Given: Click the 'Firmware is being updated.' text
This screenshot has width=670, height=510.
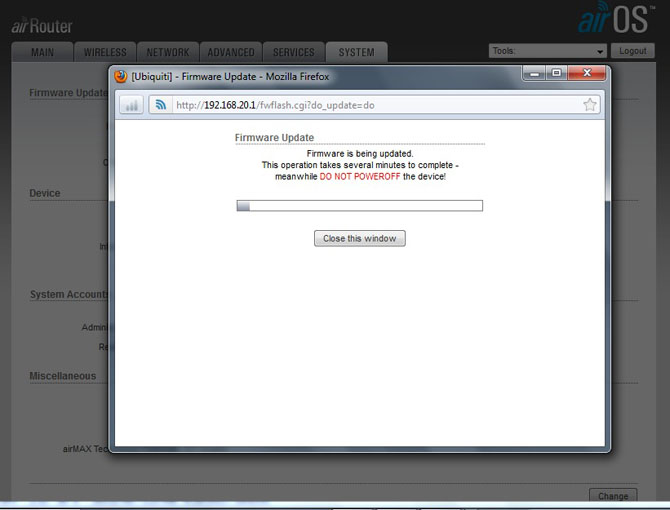Looking at the screenshot, I should click(360, 154).
